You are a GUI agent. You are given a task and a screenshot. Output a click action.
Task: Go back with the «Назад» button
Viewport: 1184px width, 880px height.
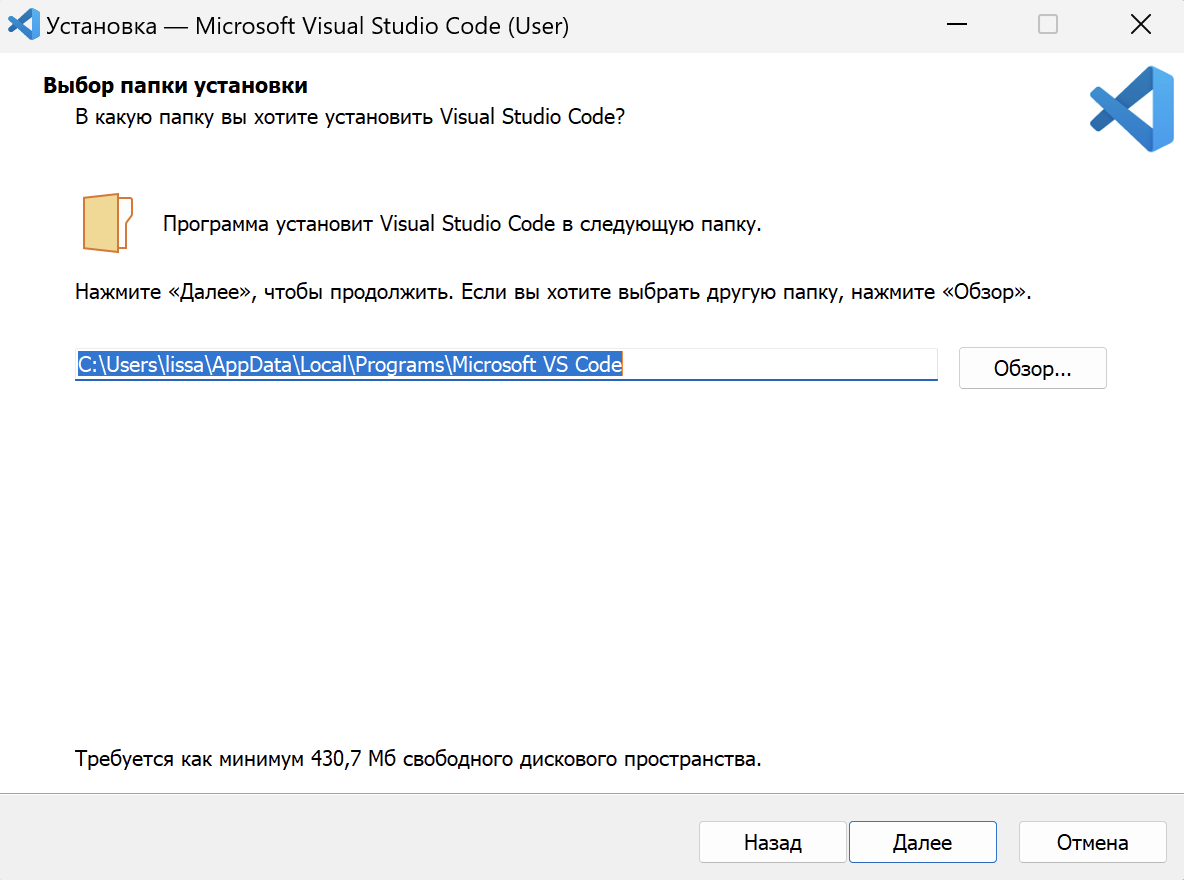click(x=772, y=842)
